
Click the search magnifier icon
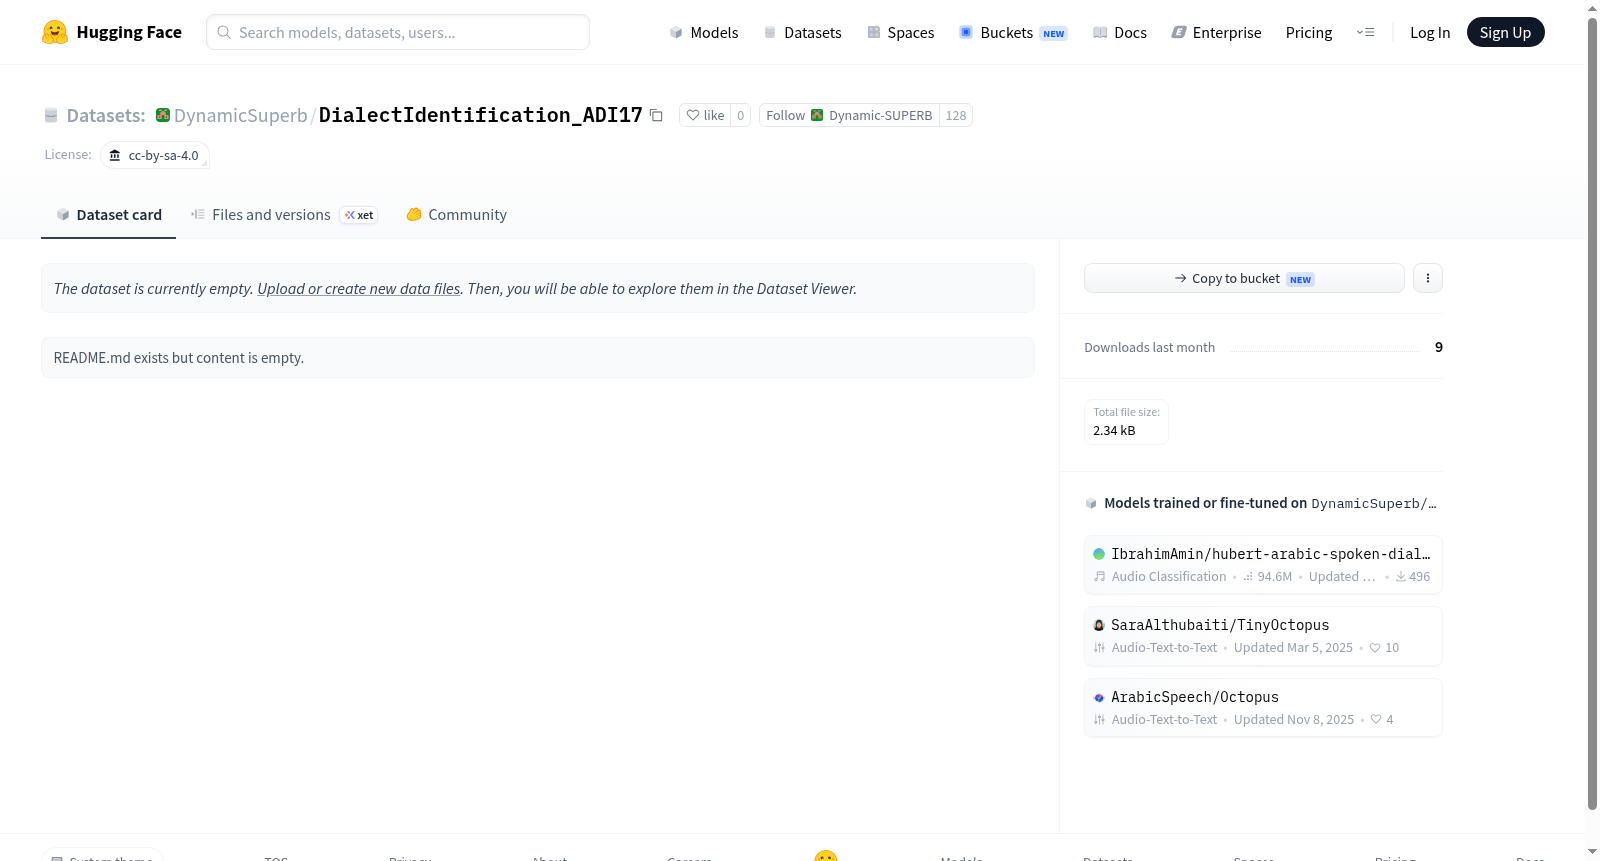pyautogui.click(x=224, y=32)
